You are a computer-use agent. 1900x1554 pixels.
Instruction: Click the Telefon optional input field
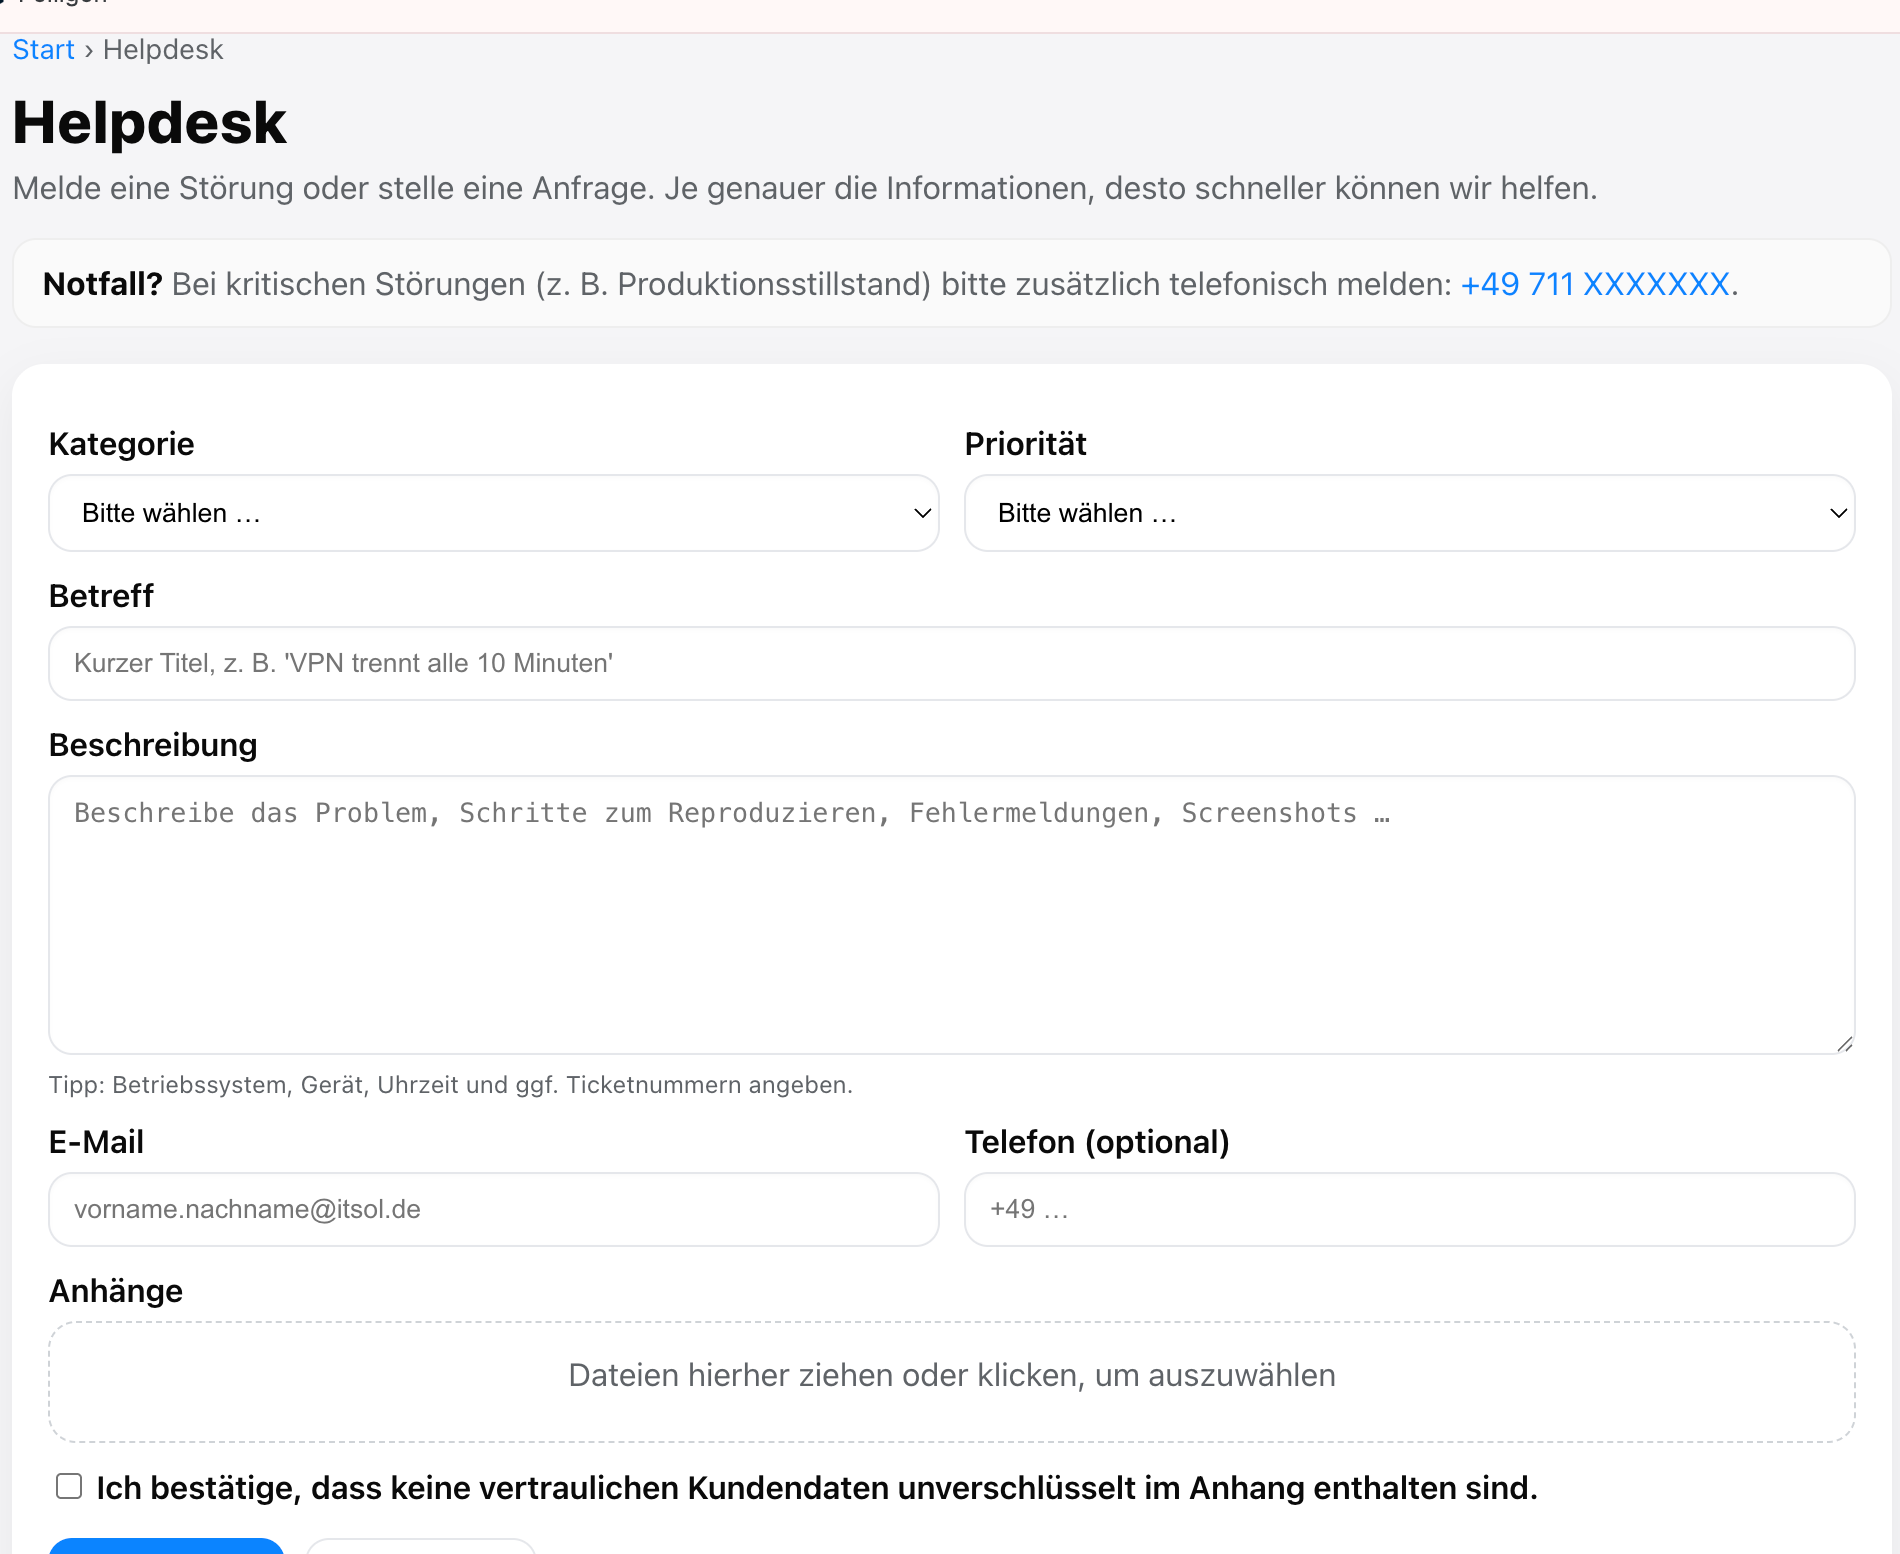tap(1409, 1209)
